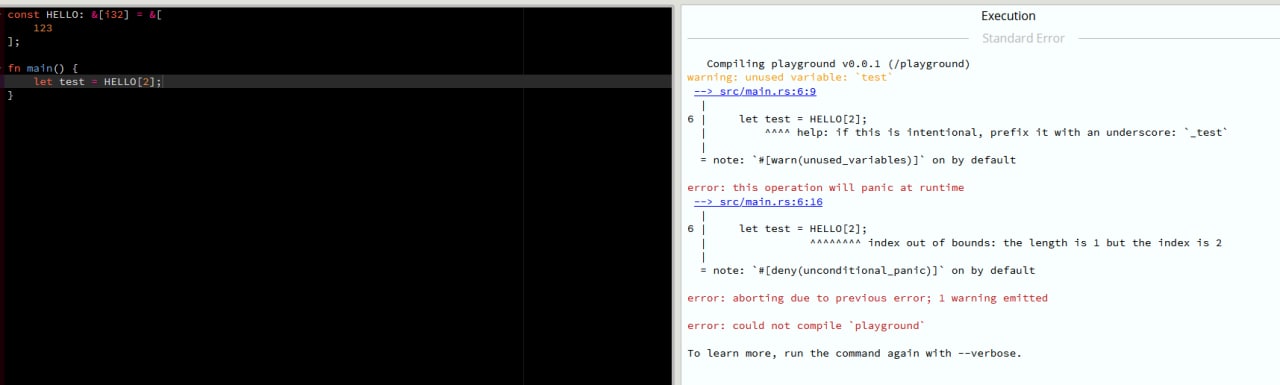Click the 'index out of bounds' message text
Viewport: 1280px width, 385px height.
(1045, 242)
